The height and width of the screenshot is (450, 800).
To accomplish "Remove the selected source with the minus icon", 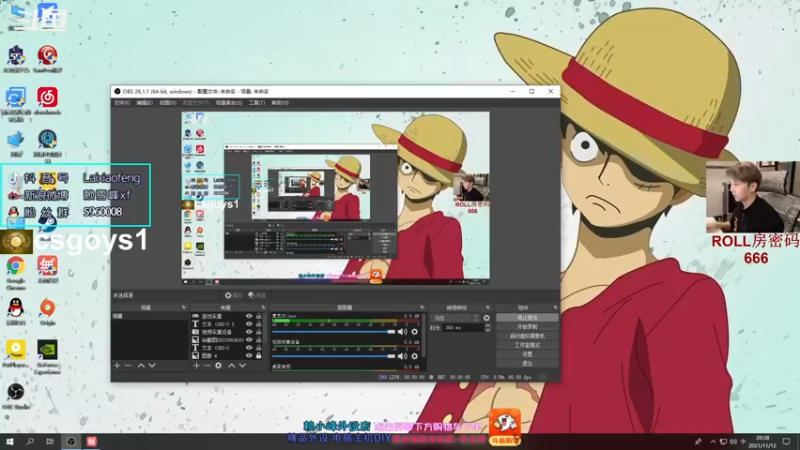I will click(x=207, y=366).
